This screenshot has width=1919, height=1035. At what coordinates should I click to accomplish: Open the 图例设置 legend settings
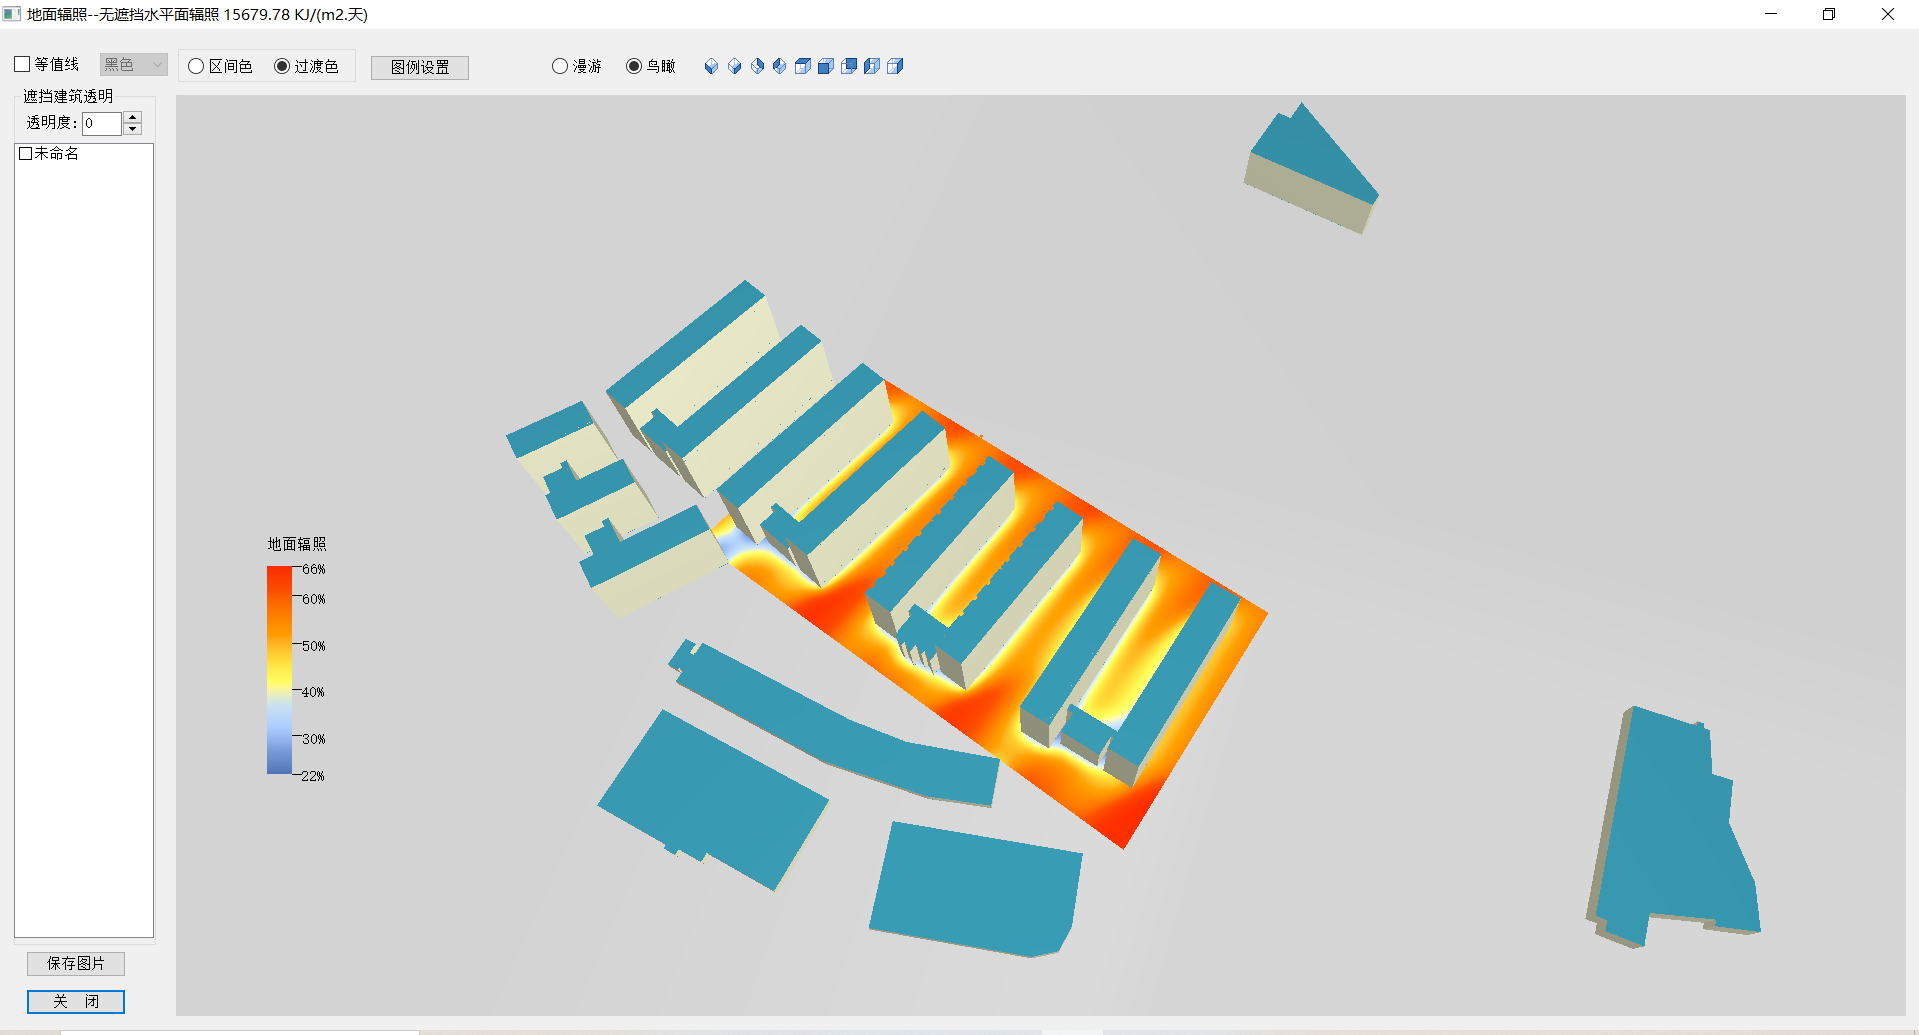coord(420,67)
